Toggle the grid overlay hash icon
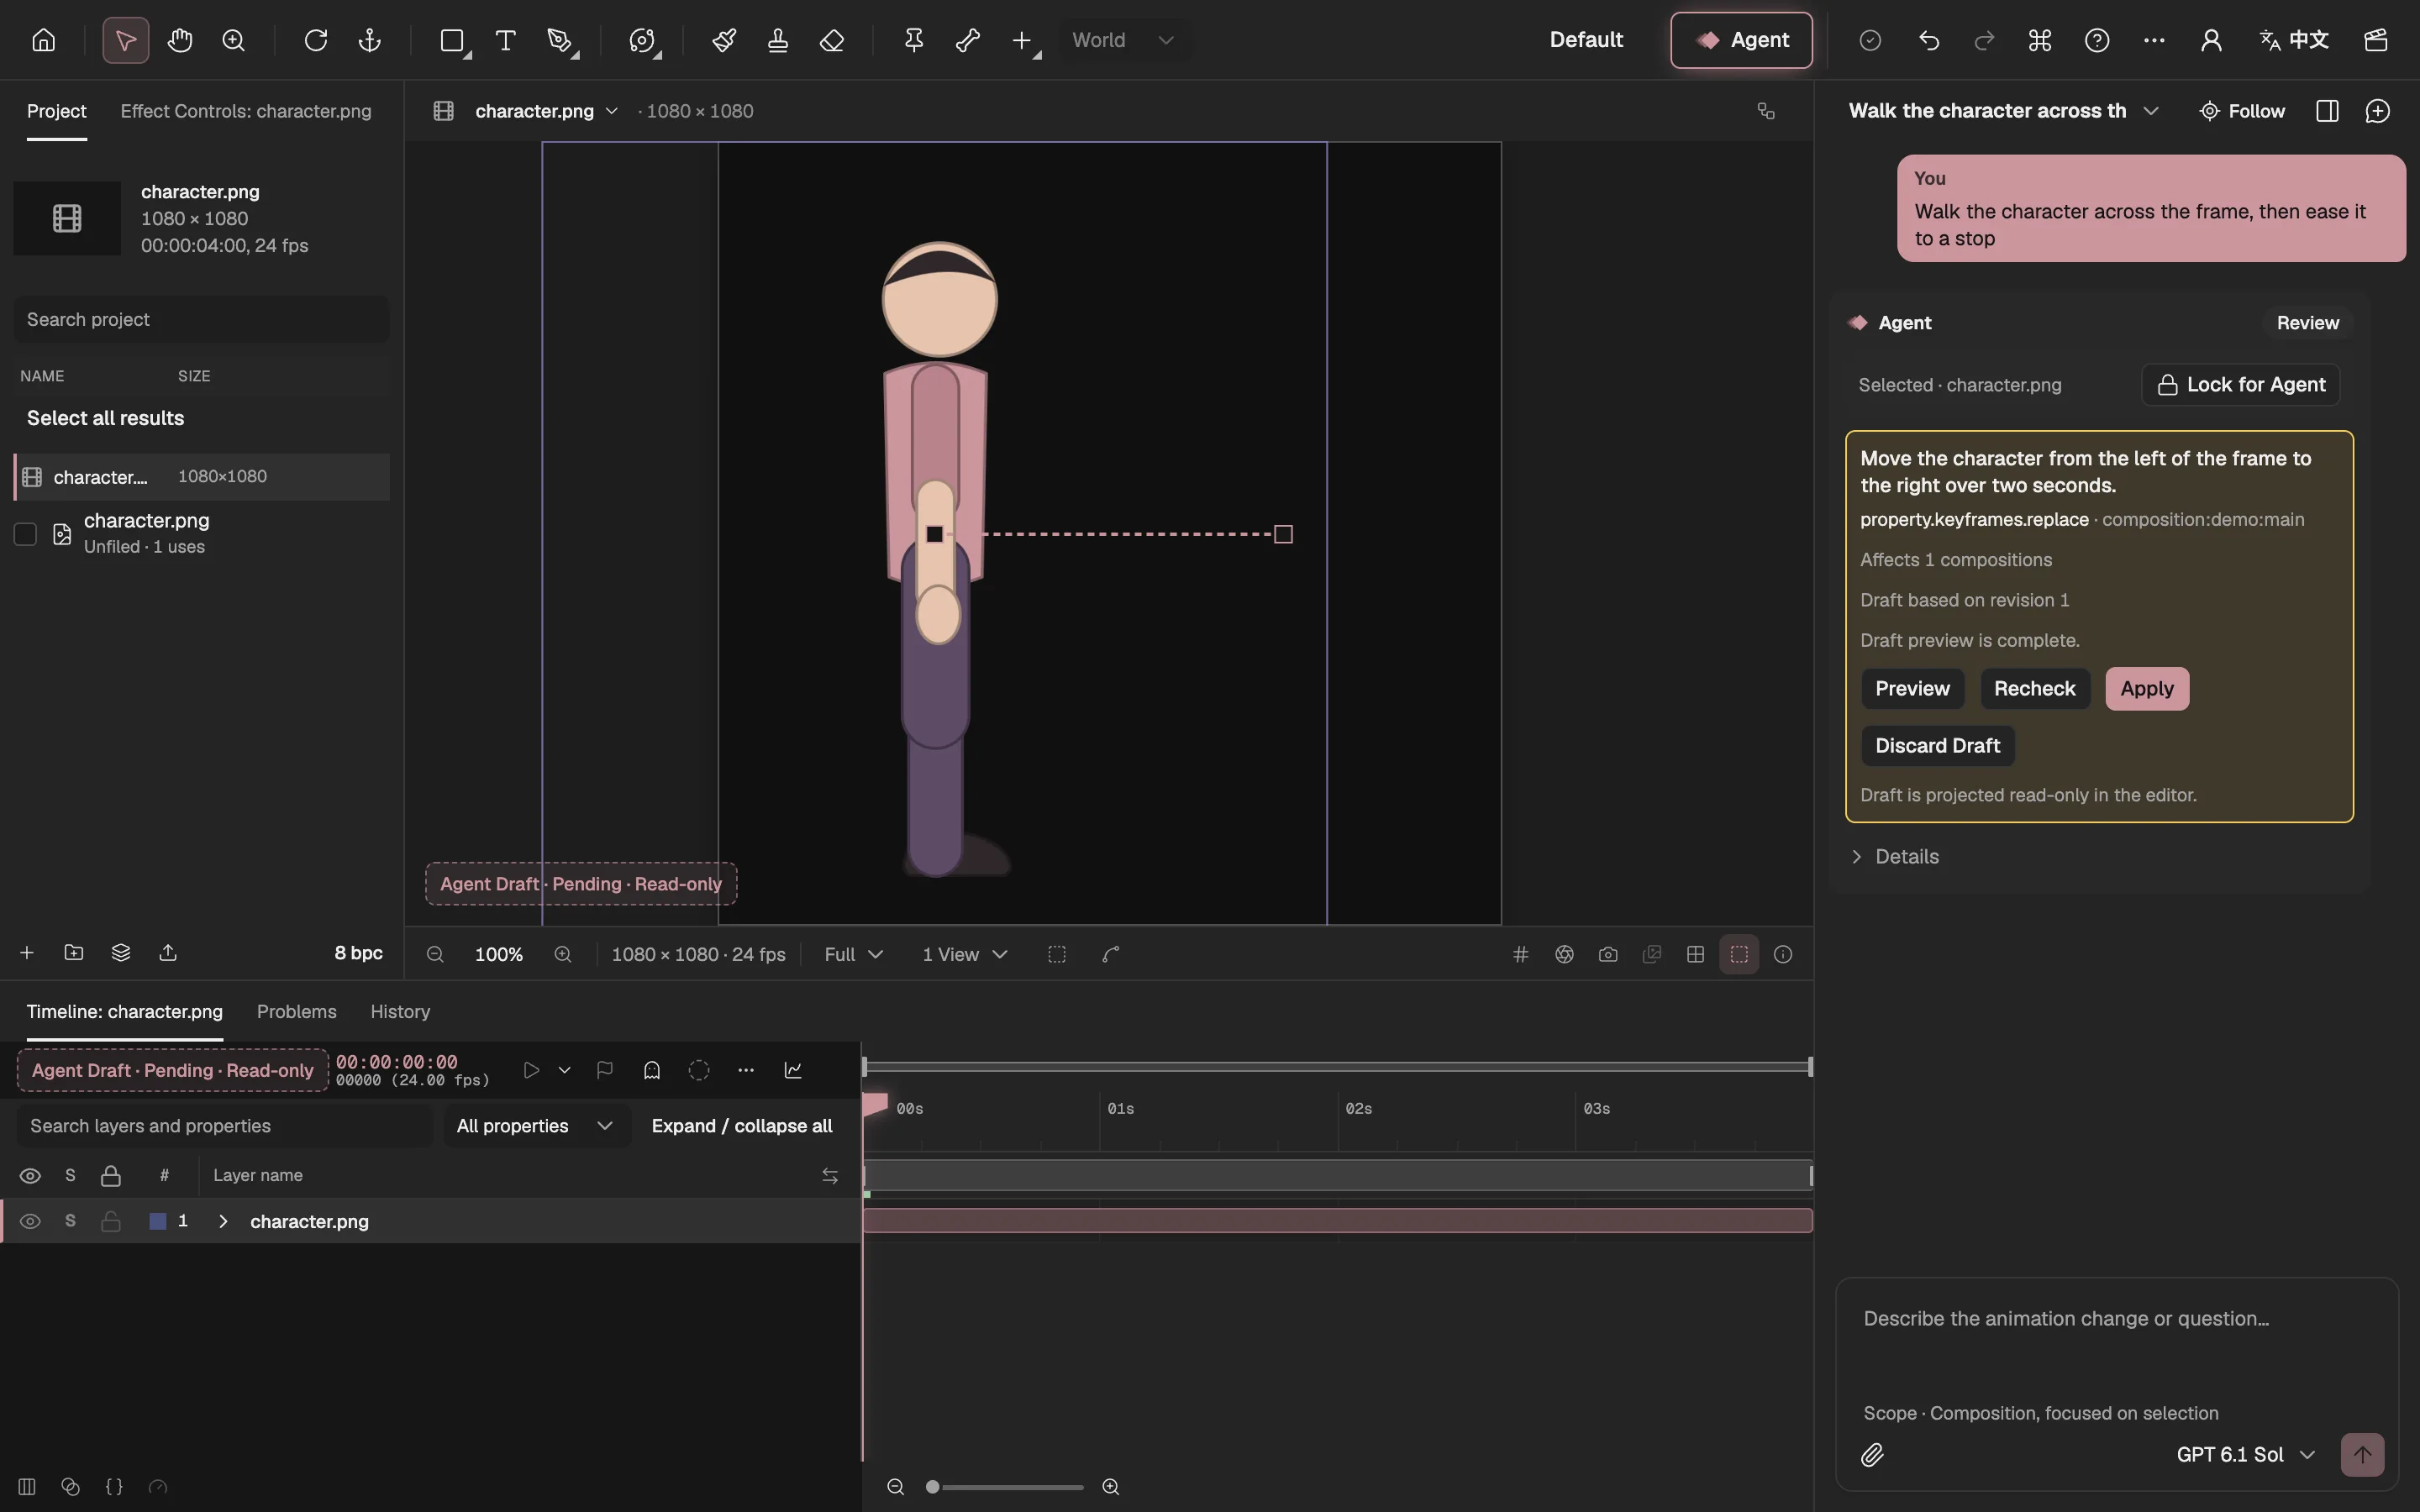 1521,954
